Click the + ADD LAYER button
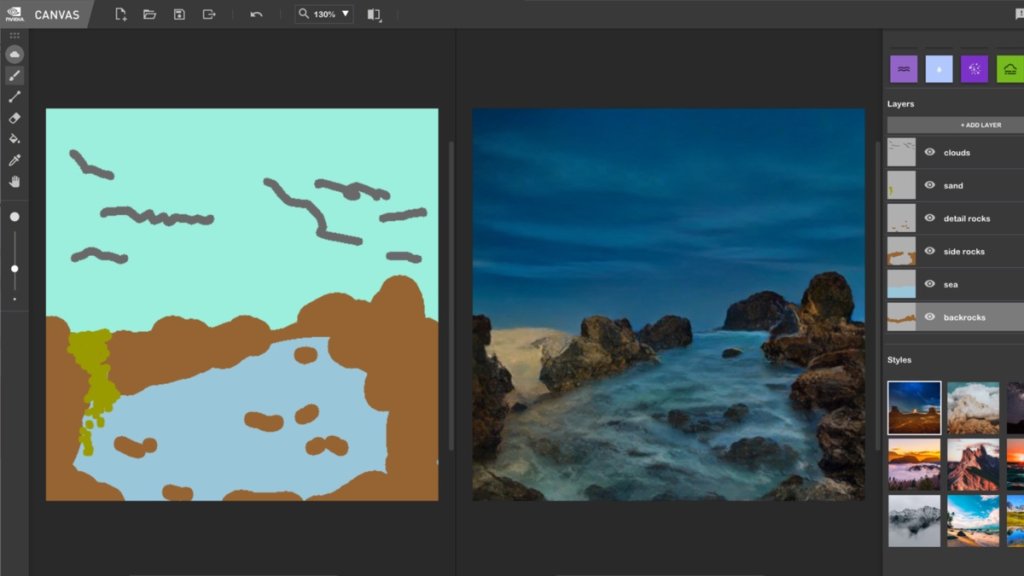 (955, 125)
